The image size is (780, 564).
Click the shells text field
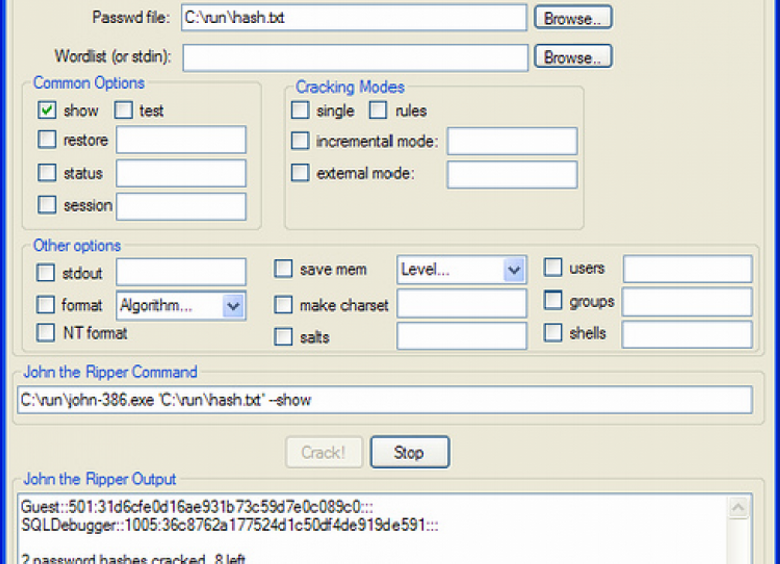[687, 334]
